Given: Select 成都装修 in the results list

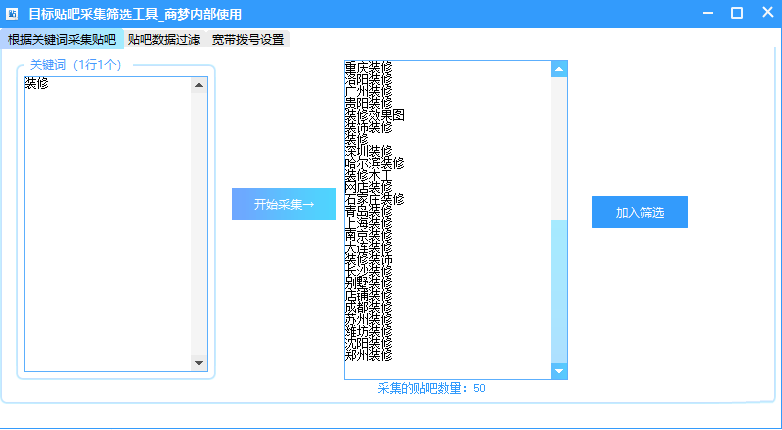Looking at the screenshot, I should click(x=369, y=307).
